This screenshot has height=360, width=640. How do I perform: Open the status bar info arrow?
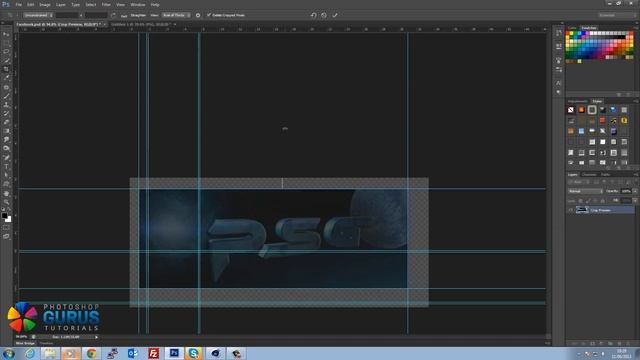(96, 337)
